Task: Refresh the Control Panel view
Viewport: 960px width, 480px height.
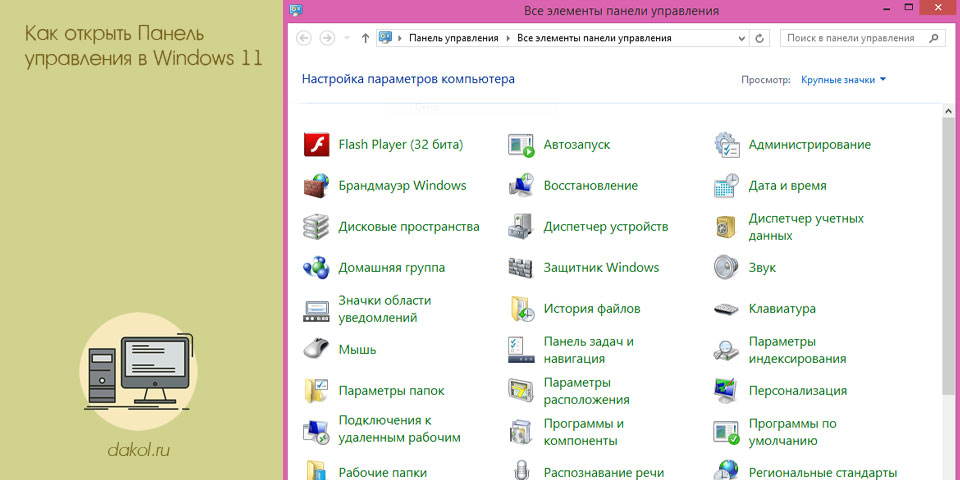Action: 760,38
